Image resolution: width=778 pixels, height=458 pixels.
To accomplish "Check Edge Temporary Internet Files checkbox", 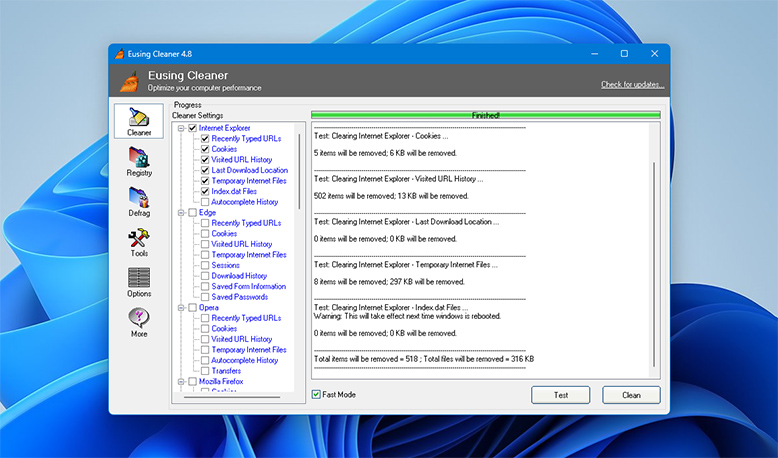I will [x=205, y=255].
